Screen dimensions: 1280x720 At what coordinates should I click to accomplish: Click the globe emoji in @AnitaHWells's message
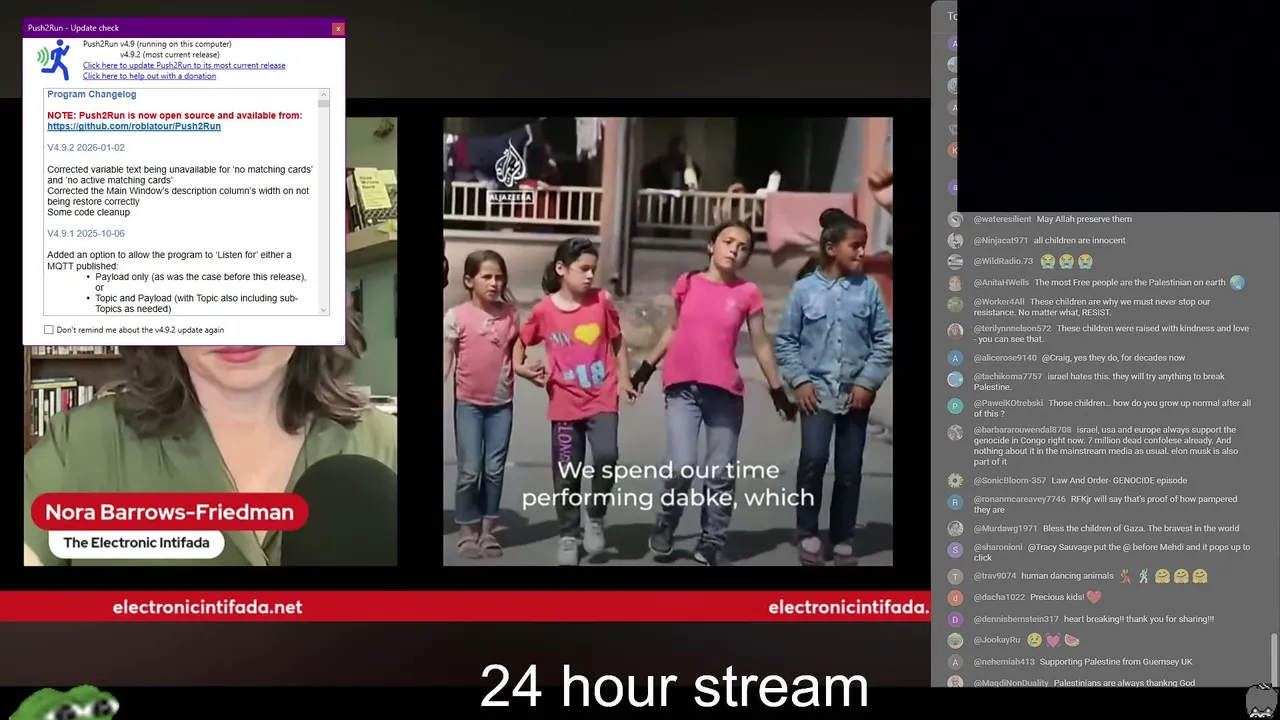point(1237,283)
